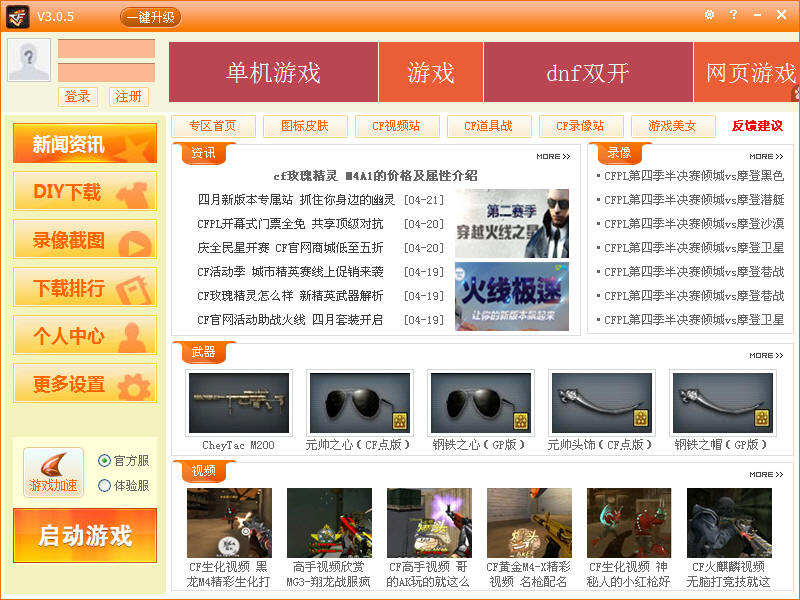800x600 pixels.
Task: Click the username input field
Action: (x=106, y=49)
